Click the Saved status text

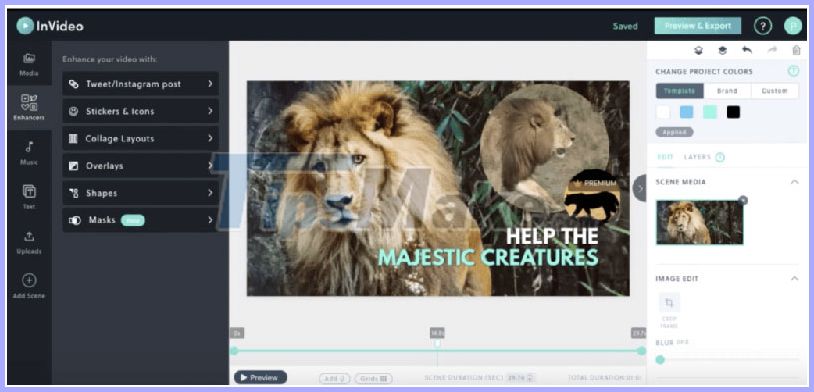coord(625,26)
